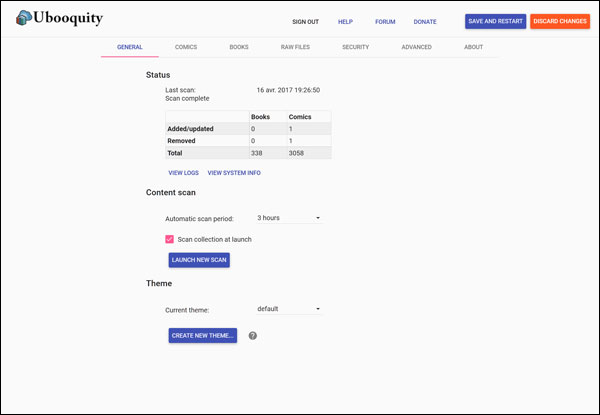Open the Donate link
The height and width of the screenshot is (415, 600).
click(425, 22)
